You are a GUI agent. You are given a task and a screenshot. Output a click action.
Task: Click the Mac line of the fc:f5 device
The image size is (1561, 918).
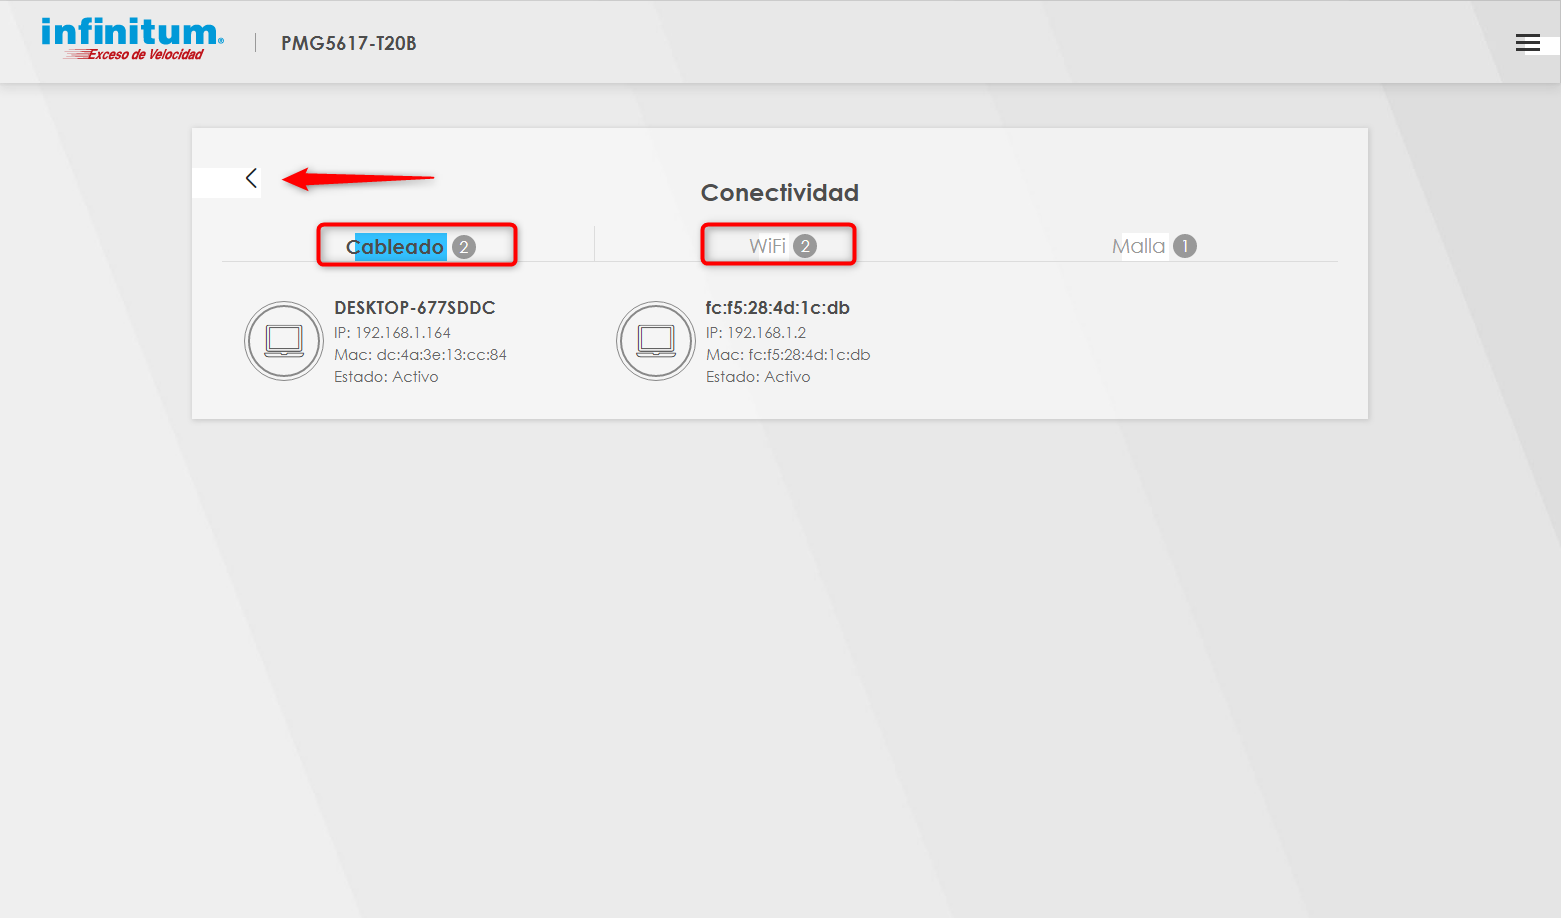(x=788, y=355)
